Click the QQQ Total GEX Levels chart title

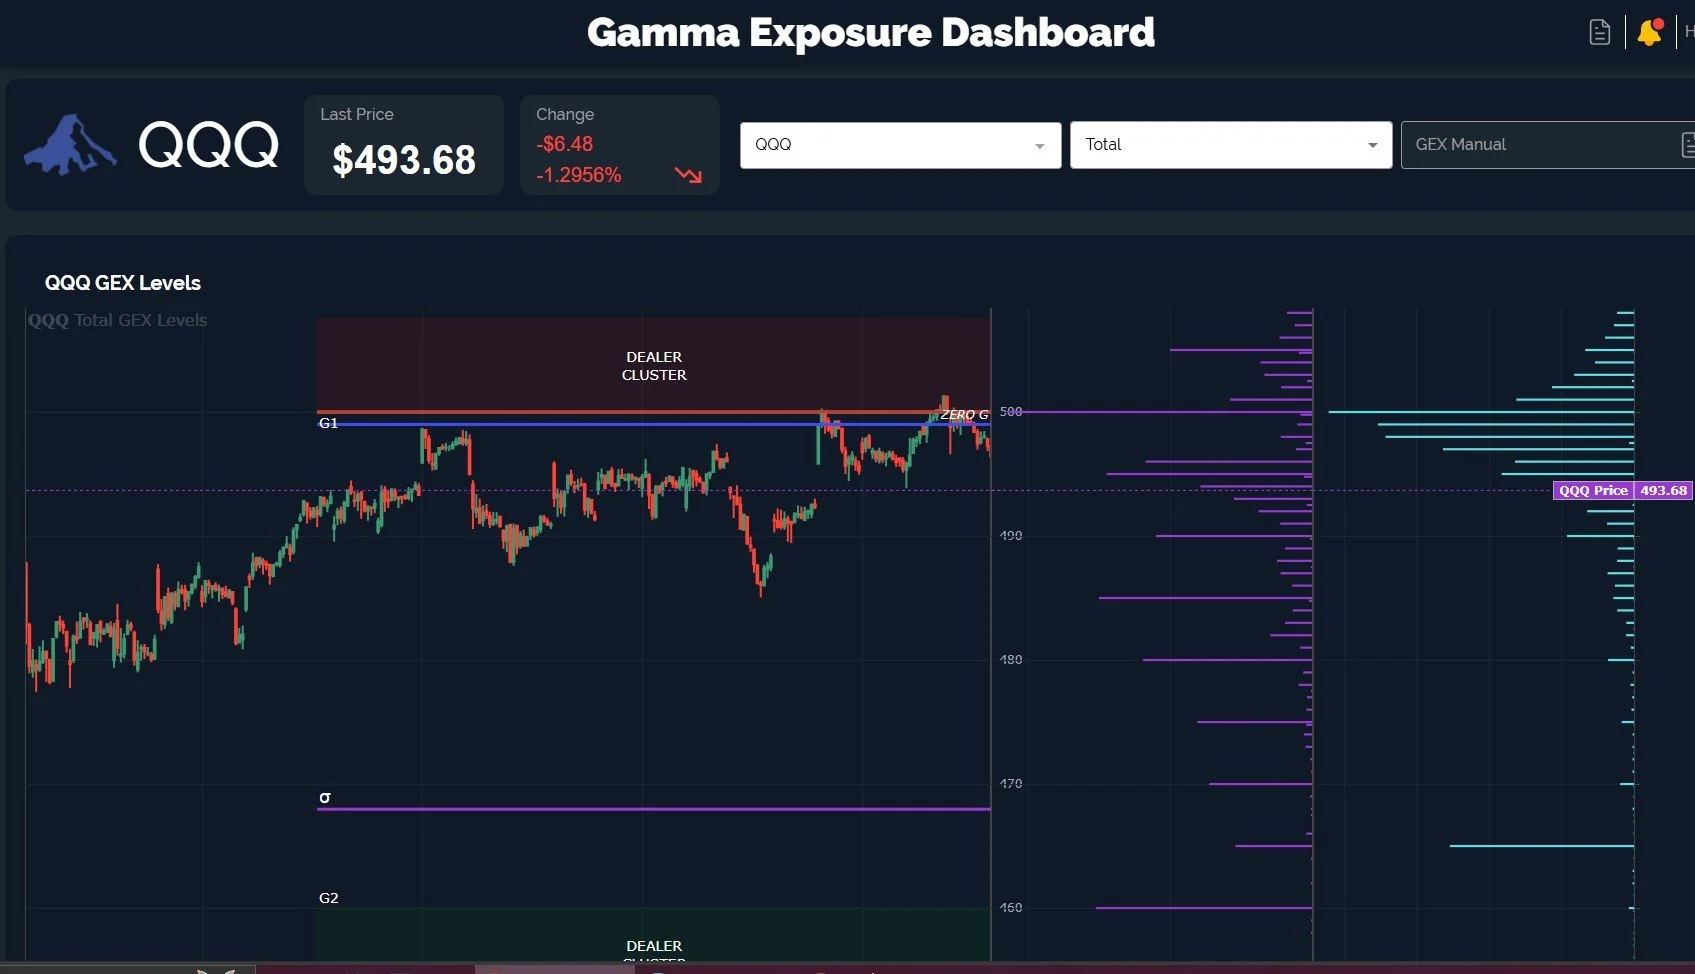[x=118, y=320]
